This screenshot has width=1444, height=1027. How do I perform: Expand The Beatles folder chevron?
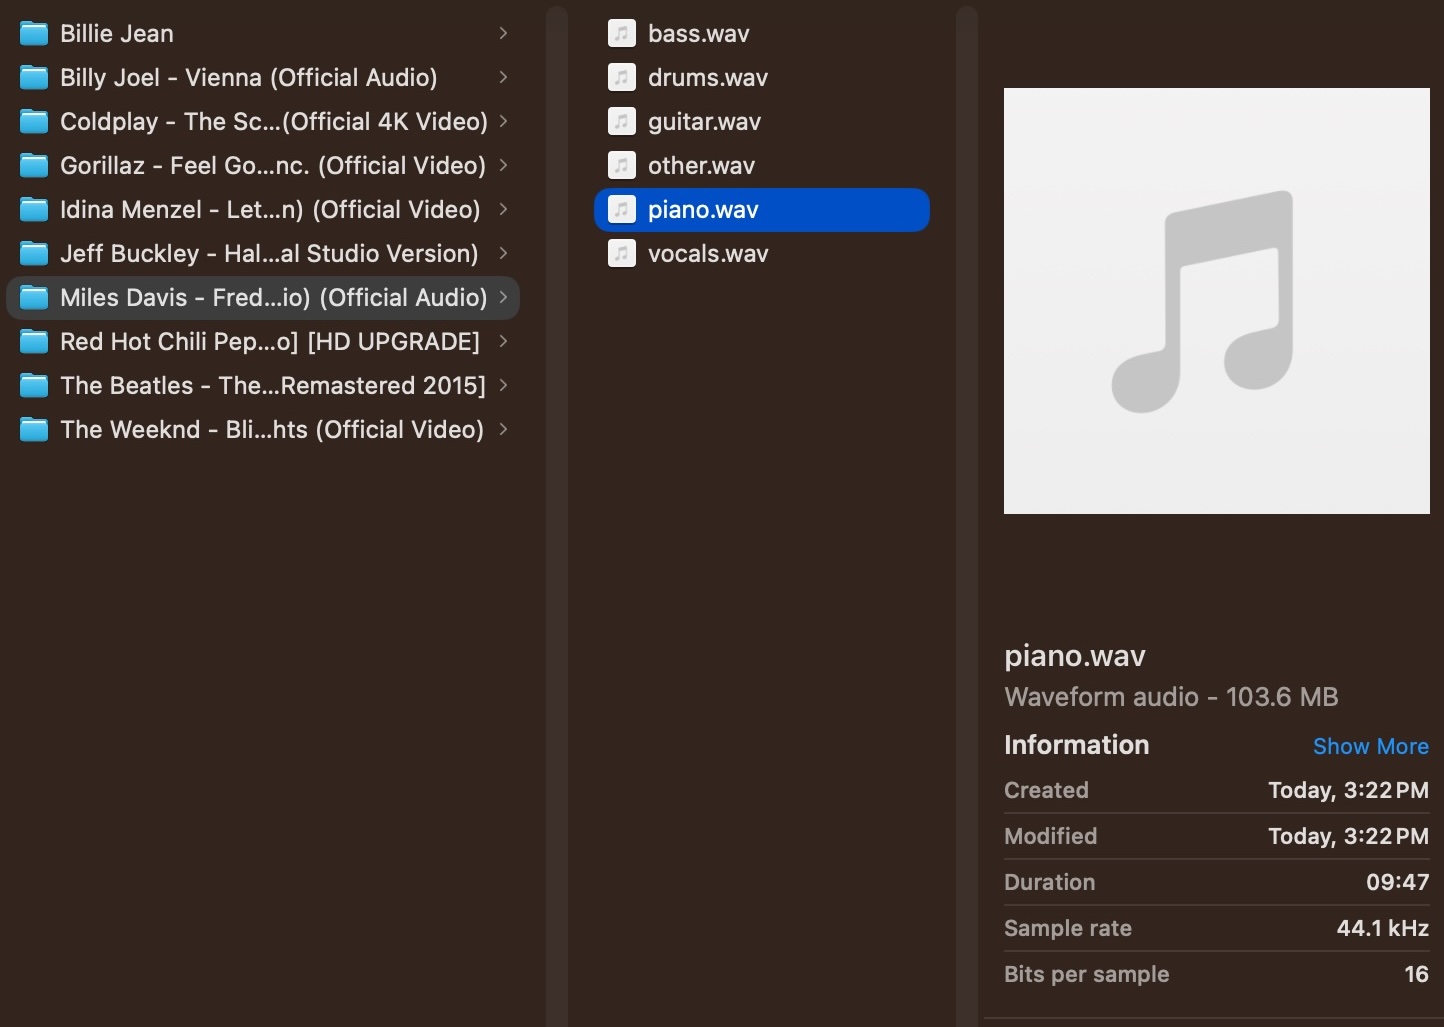pyautogui.click(x=503, y=385)
